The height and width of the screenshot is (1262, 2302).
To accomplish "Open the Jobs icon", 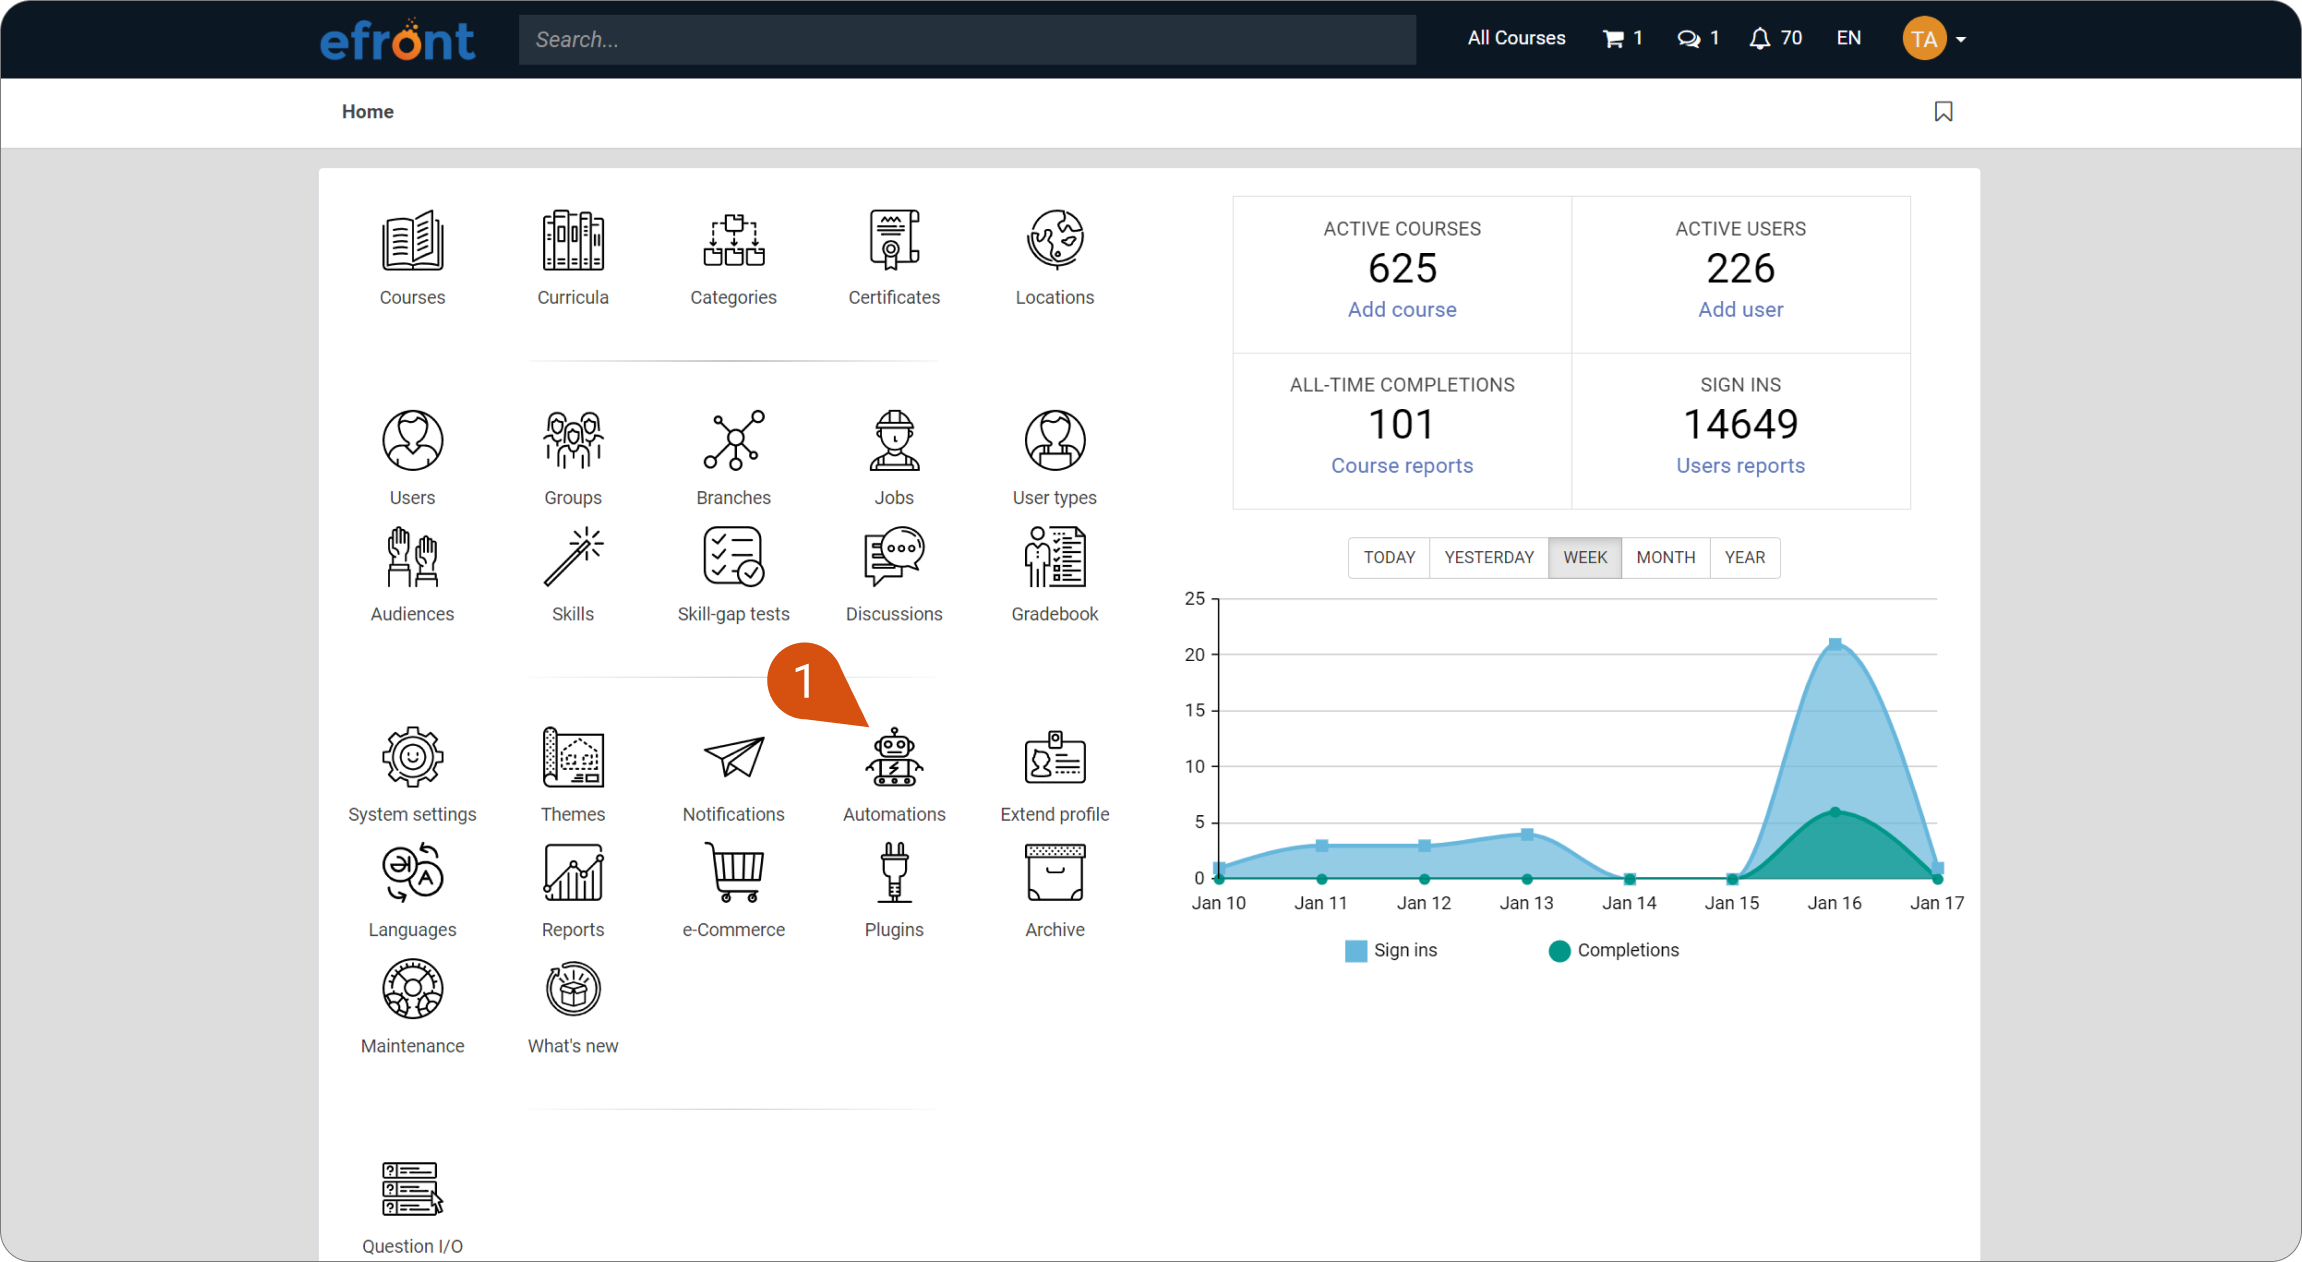I will click(894, 441).
